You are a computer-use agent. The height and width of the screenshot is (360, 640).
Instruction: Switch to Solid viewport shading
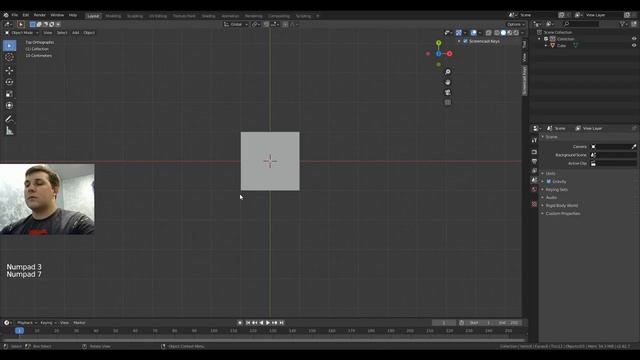503,33
